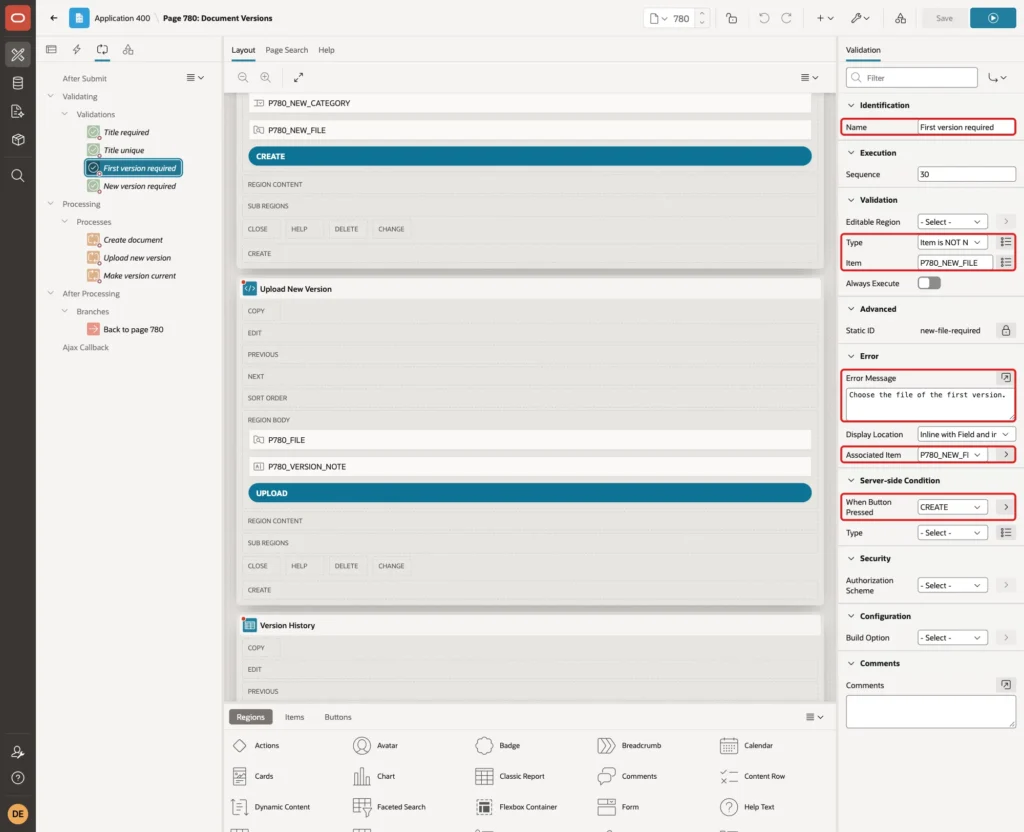Switch to the Rendering tree tab
This screenshot has width=1024, height=832.
(x=51, y=50)
